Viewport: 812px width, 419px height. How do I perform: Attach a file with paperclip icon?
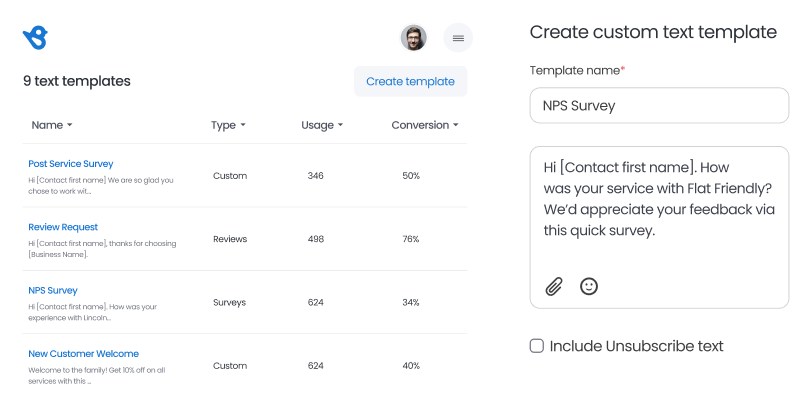pos(554,286)
